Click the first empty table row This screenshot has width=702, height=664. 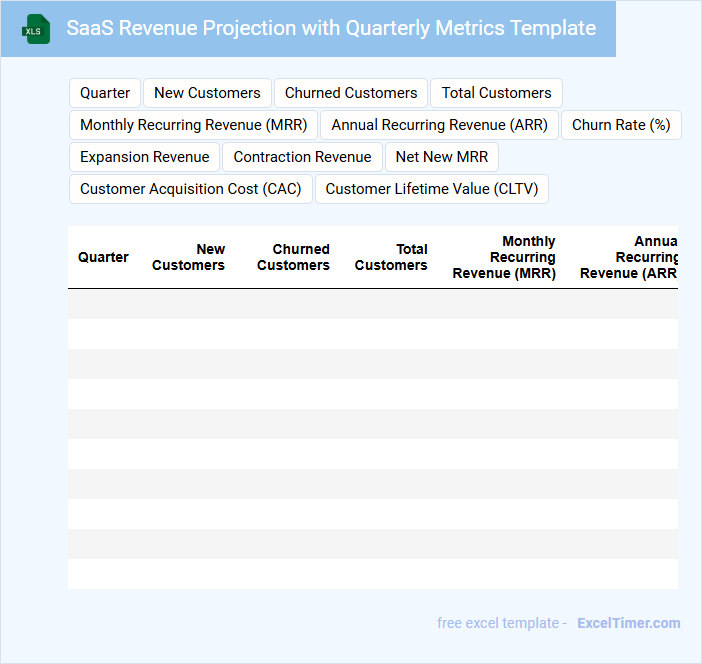[372, 304]
